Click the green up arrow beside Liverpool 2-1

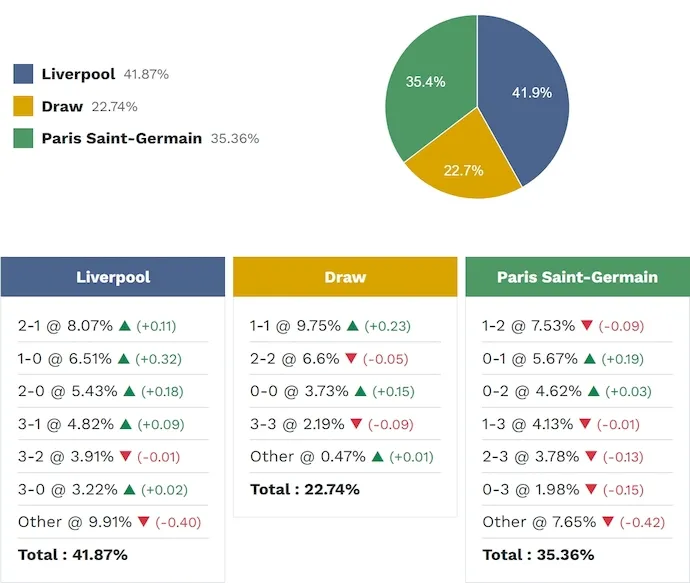(125, 326)
